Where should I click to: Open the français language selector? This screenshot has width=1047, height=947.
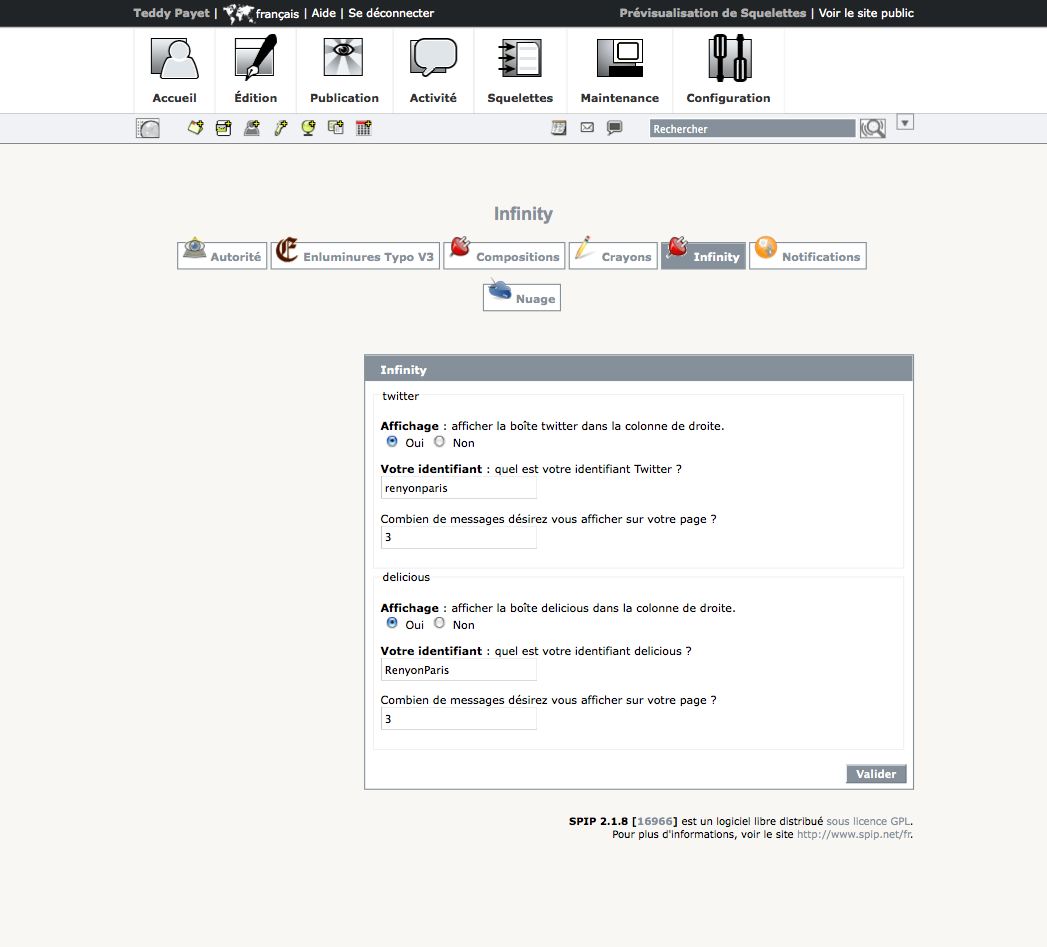point(275,14)
